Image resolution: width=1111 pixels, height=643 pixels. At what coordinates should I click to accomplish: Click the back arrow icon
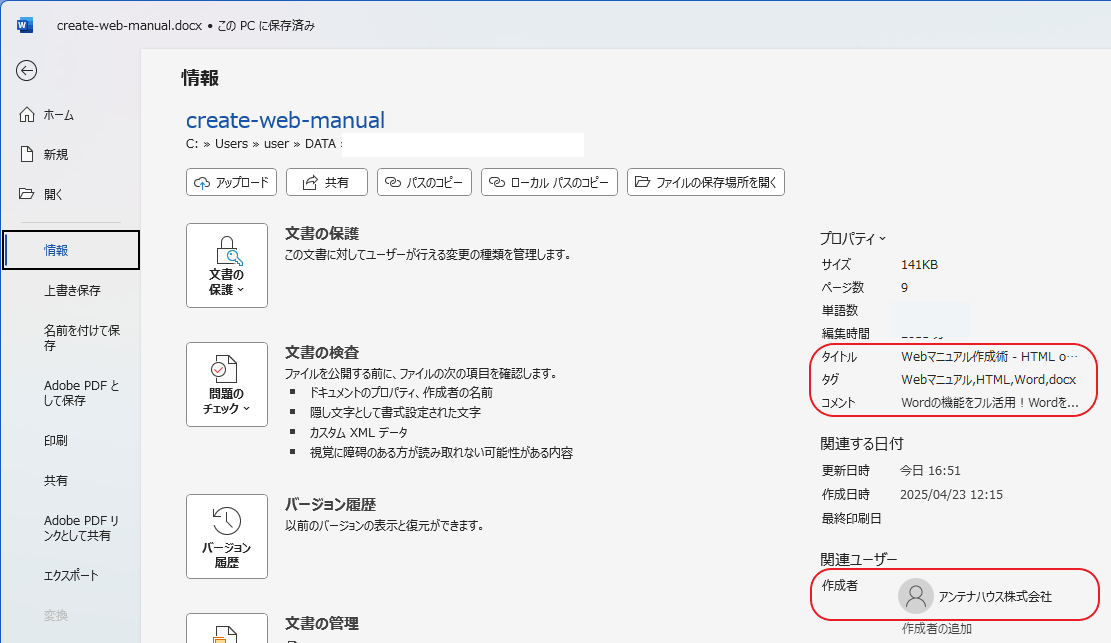(x=27, y=70)
